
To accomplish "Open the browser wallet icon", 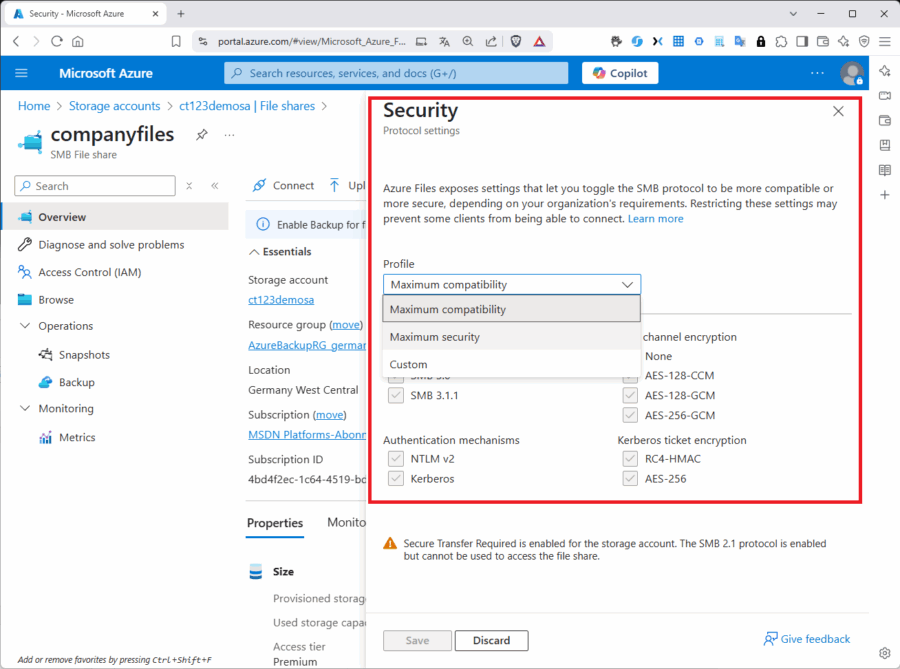I will [823, 41].
